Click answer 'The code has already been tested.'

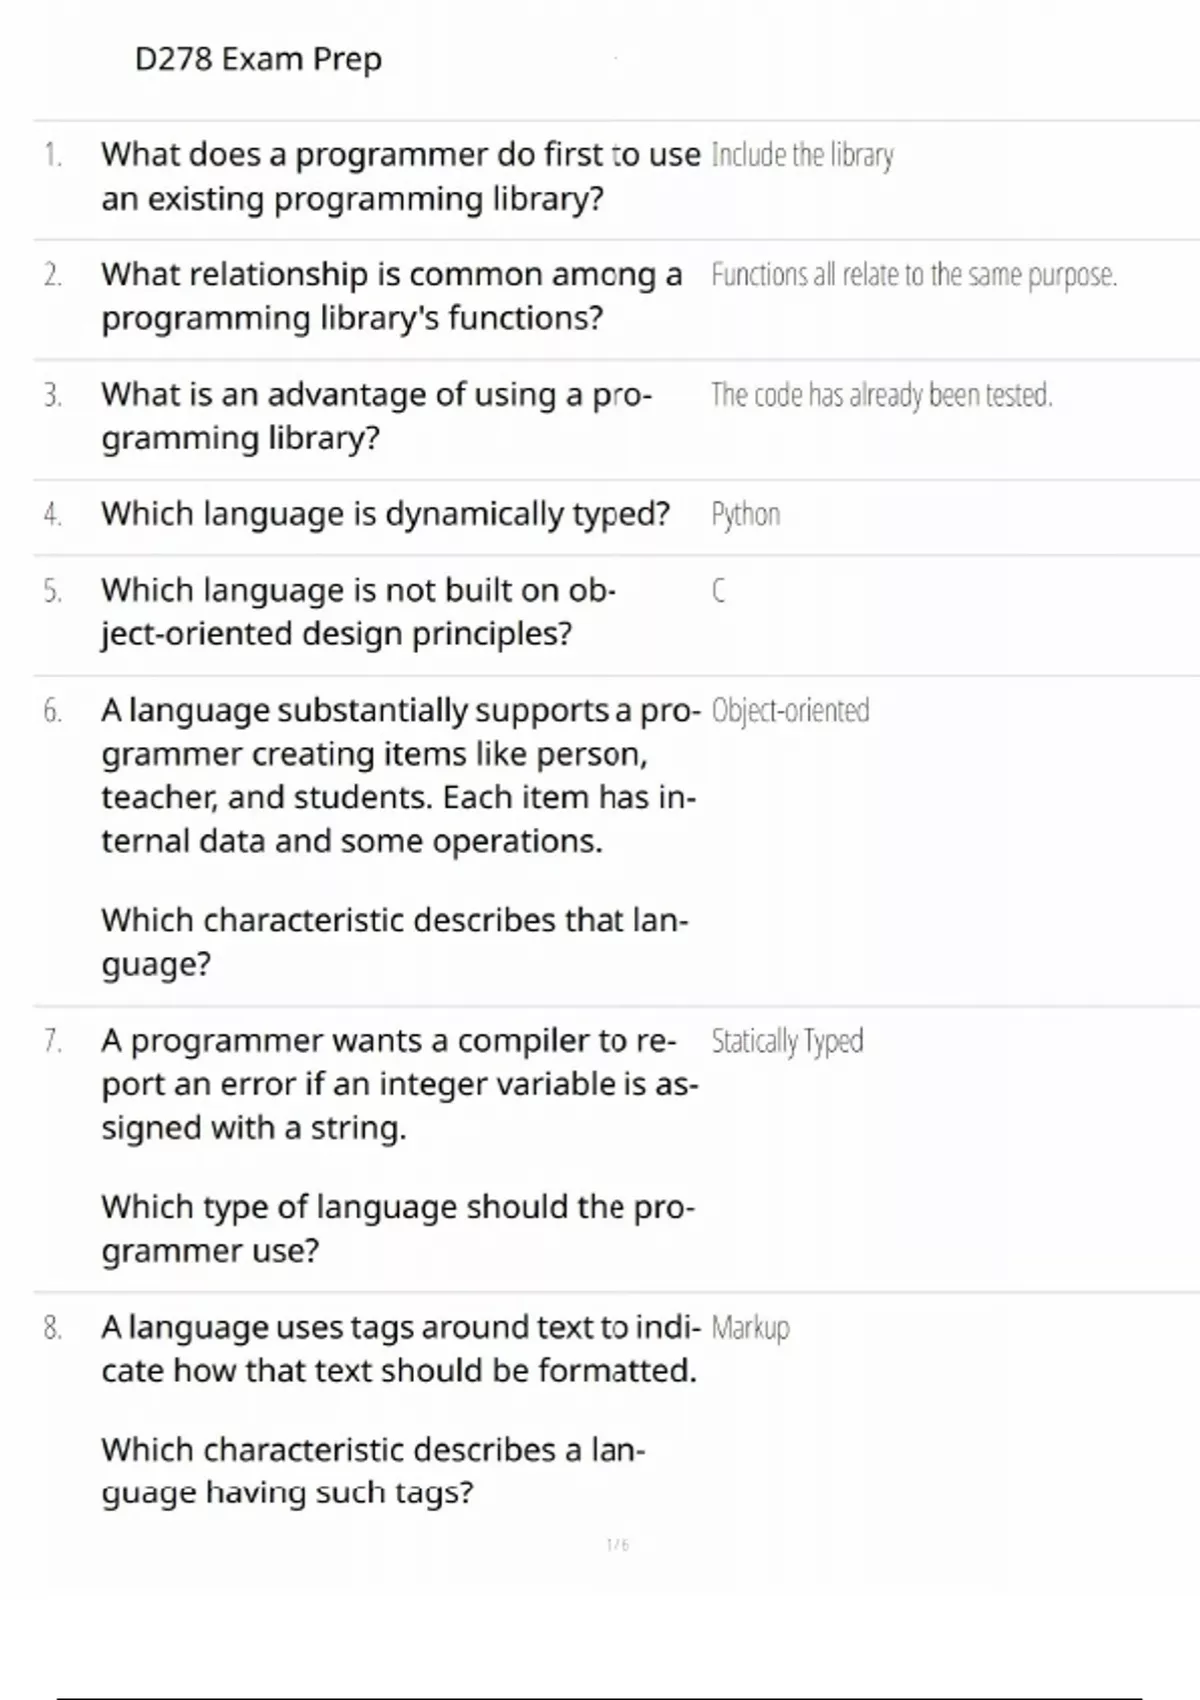[882, 395]
